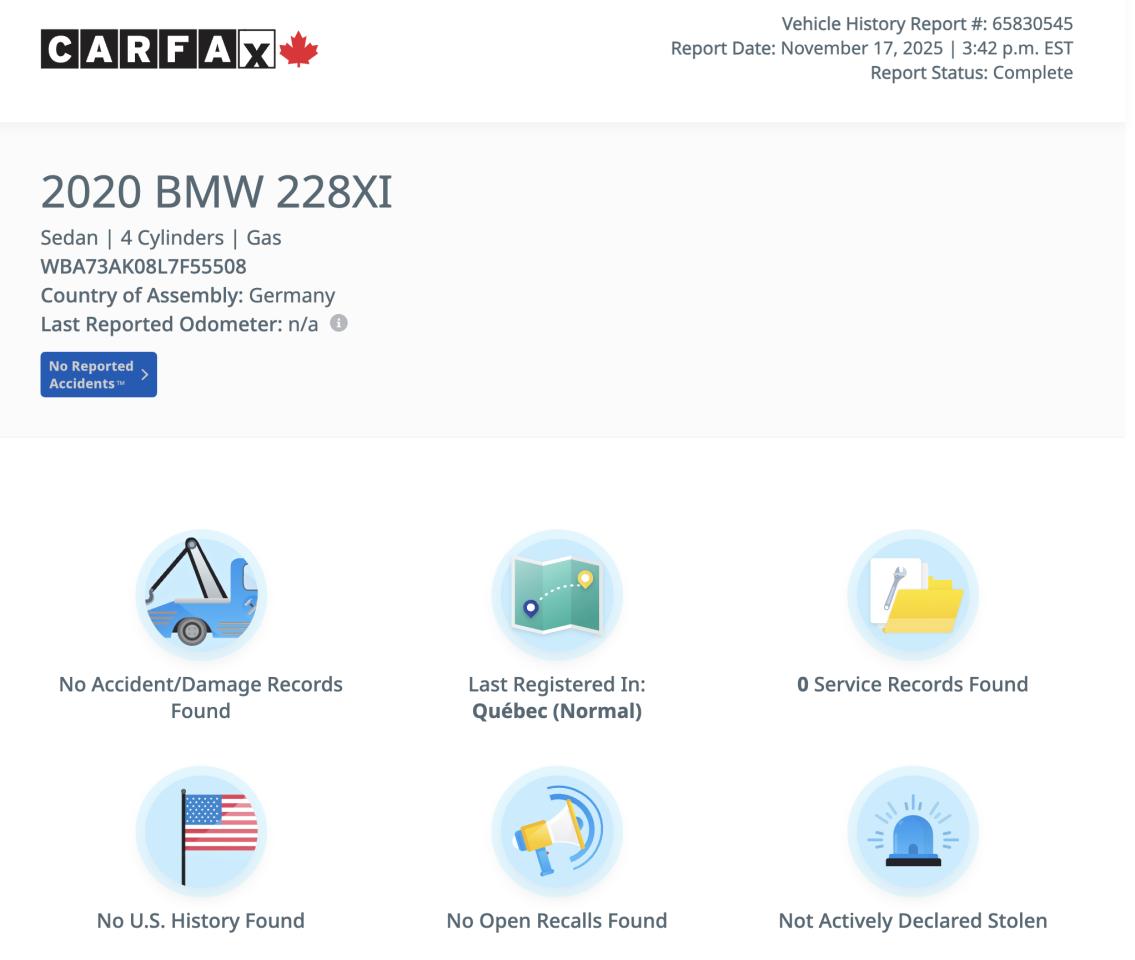The width and height of the screenshot is (1135, 960).
Task: Open the yellow service records folder icon
Action: pos(913,594)
